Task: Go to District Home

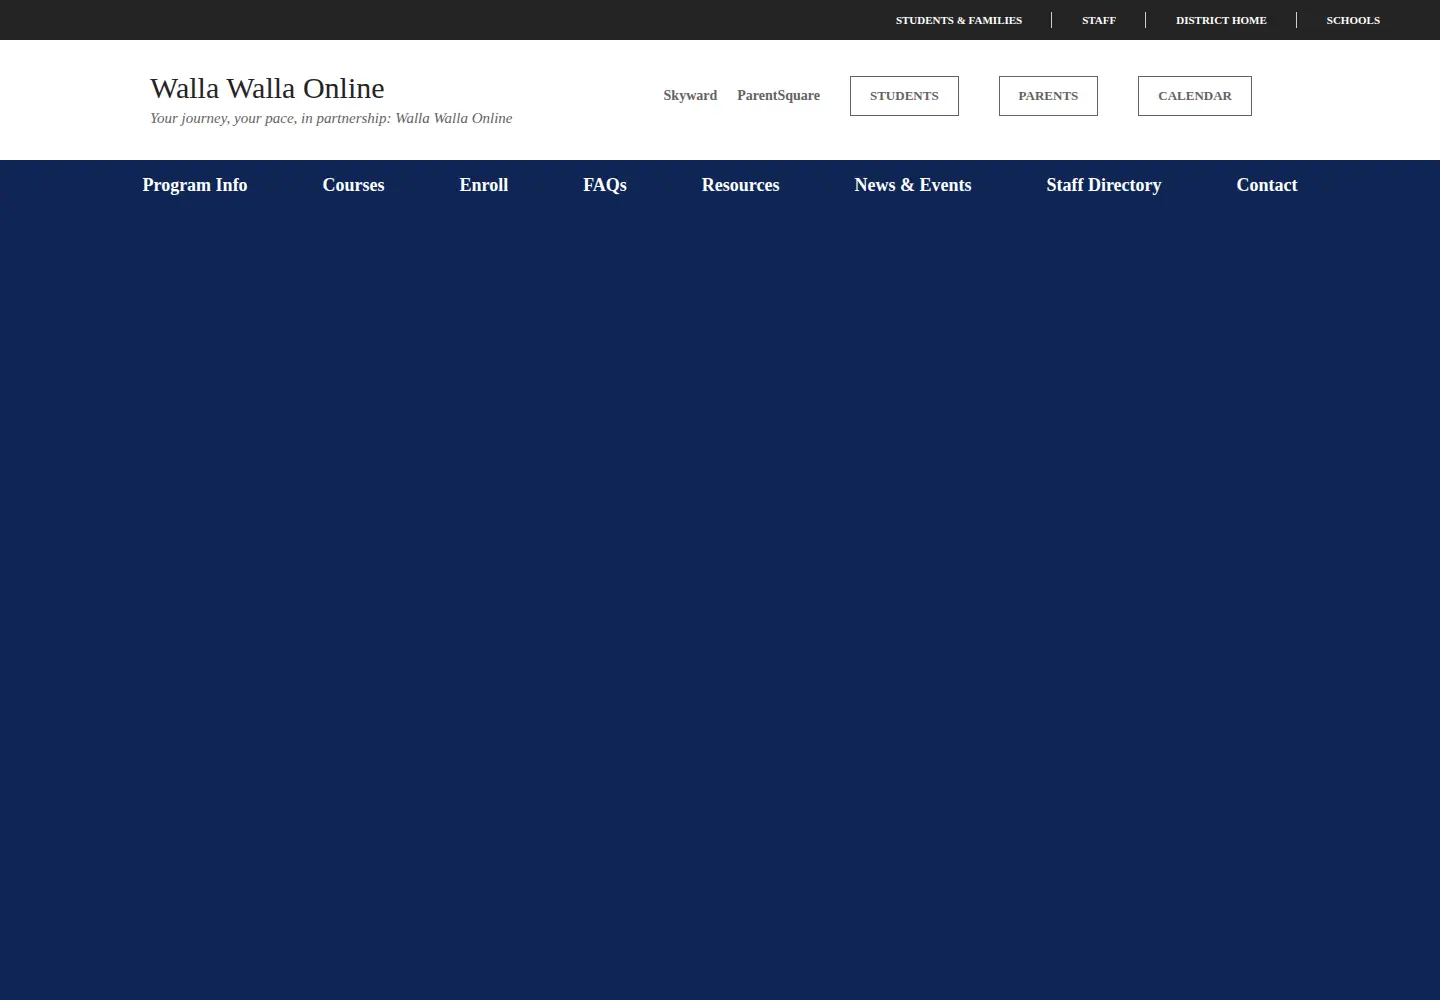Action: pos(1221,20)
